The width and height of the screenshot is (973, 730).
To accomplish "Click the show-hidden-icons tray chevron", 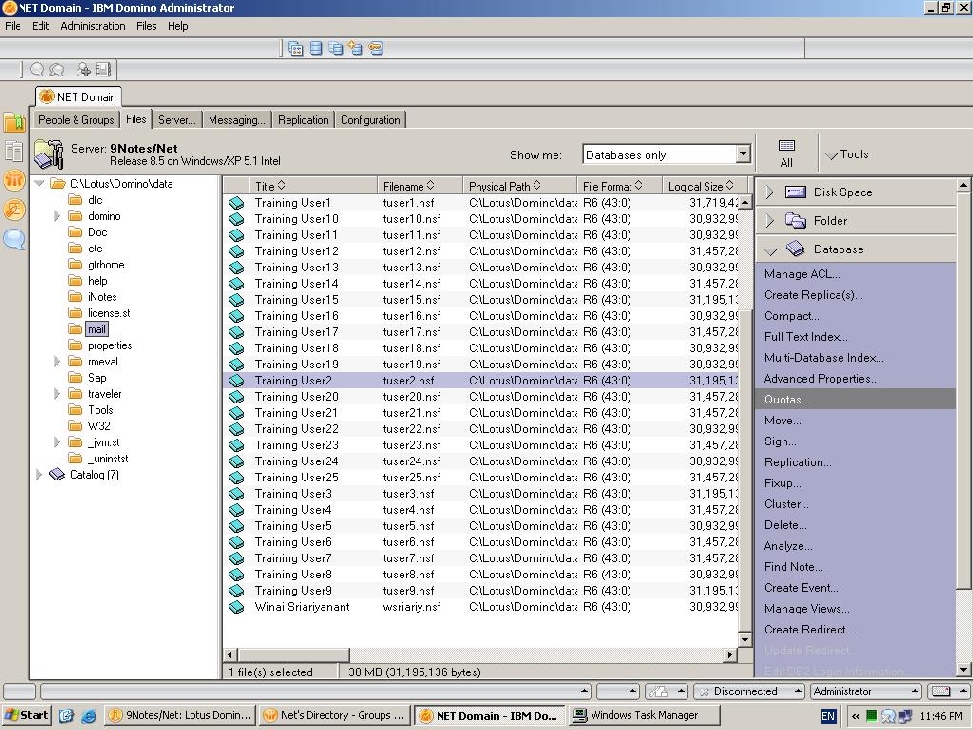I will pos(856,716).
